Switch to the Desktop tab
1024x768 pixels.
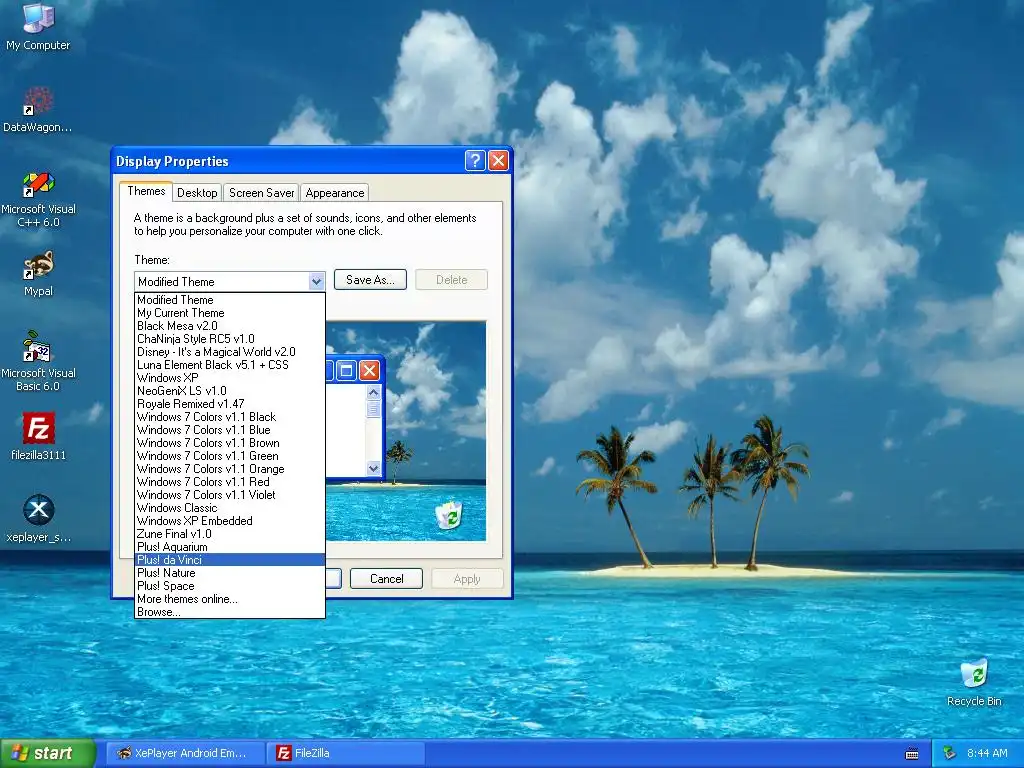coord(197,193)
